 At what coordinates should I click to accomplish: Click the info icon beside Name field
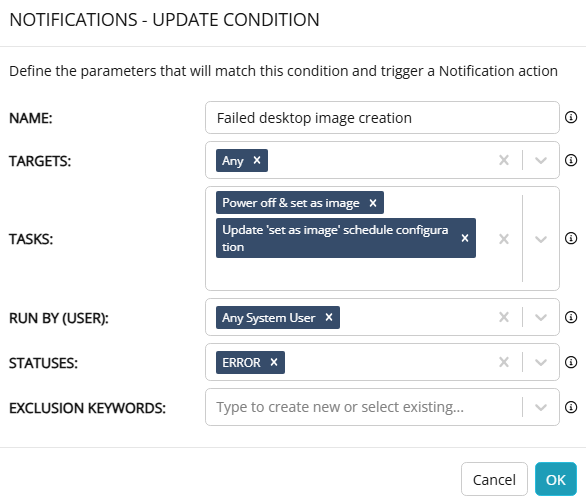coord(571,117)
